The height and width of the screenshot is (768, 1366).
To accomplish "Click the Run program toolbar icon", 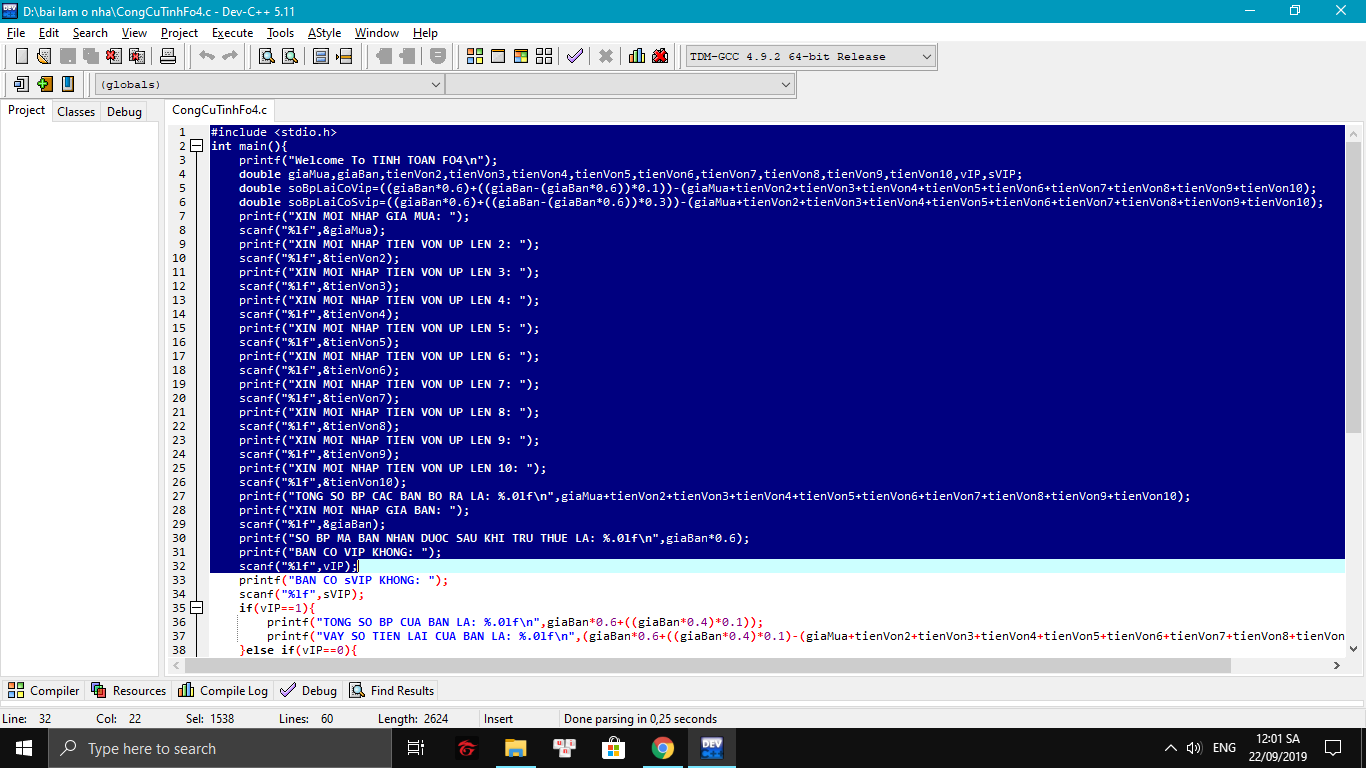I will [497, 56].
